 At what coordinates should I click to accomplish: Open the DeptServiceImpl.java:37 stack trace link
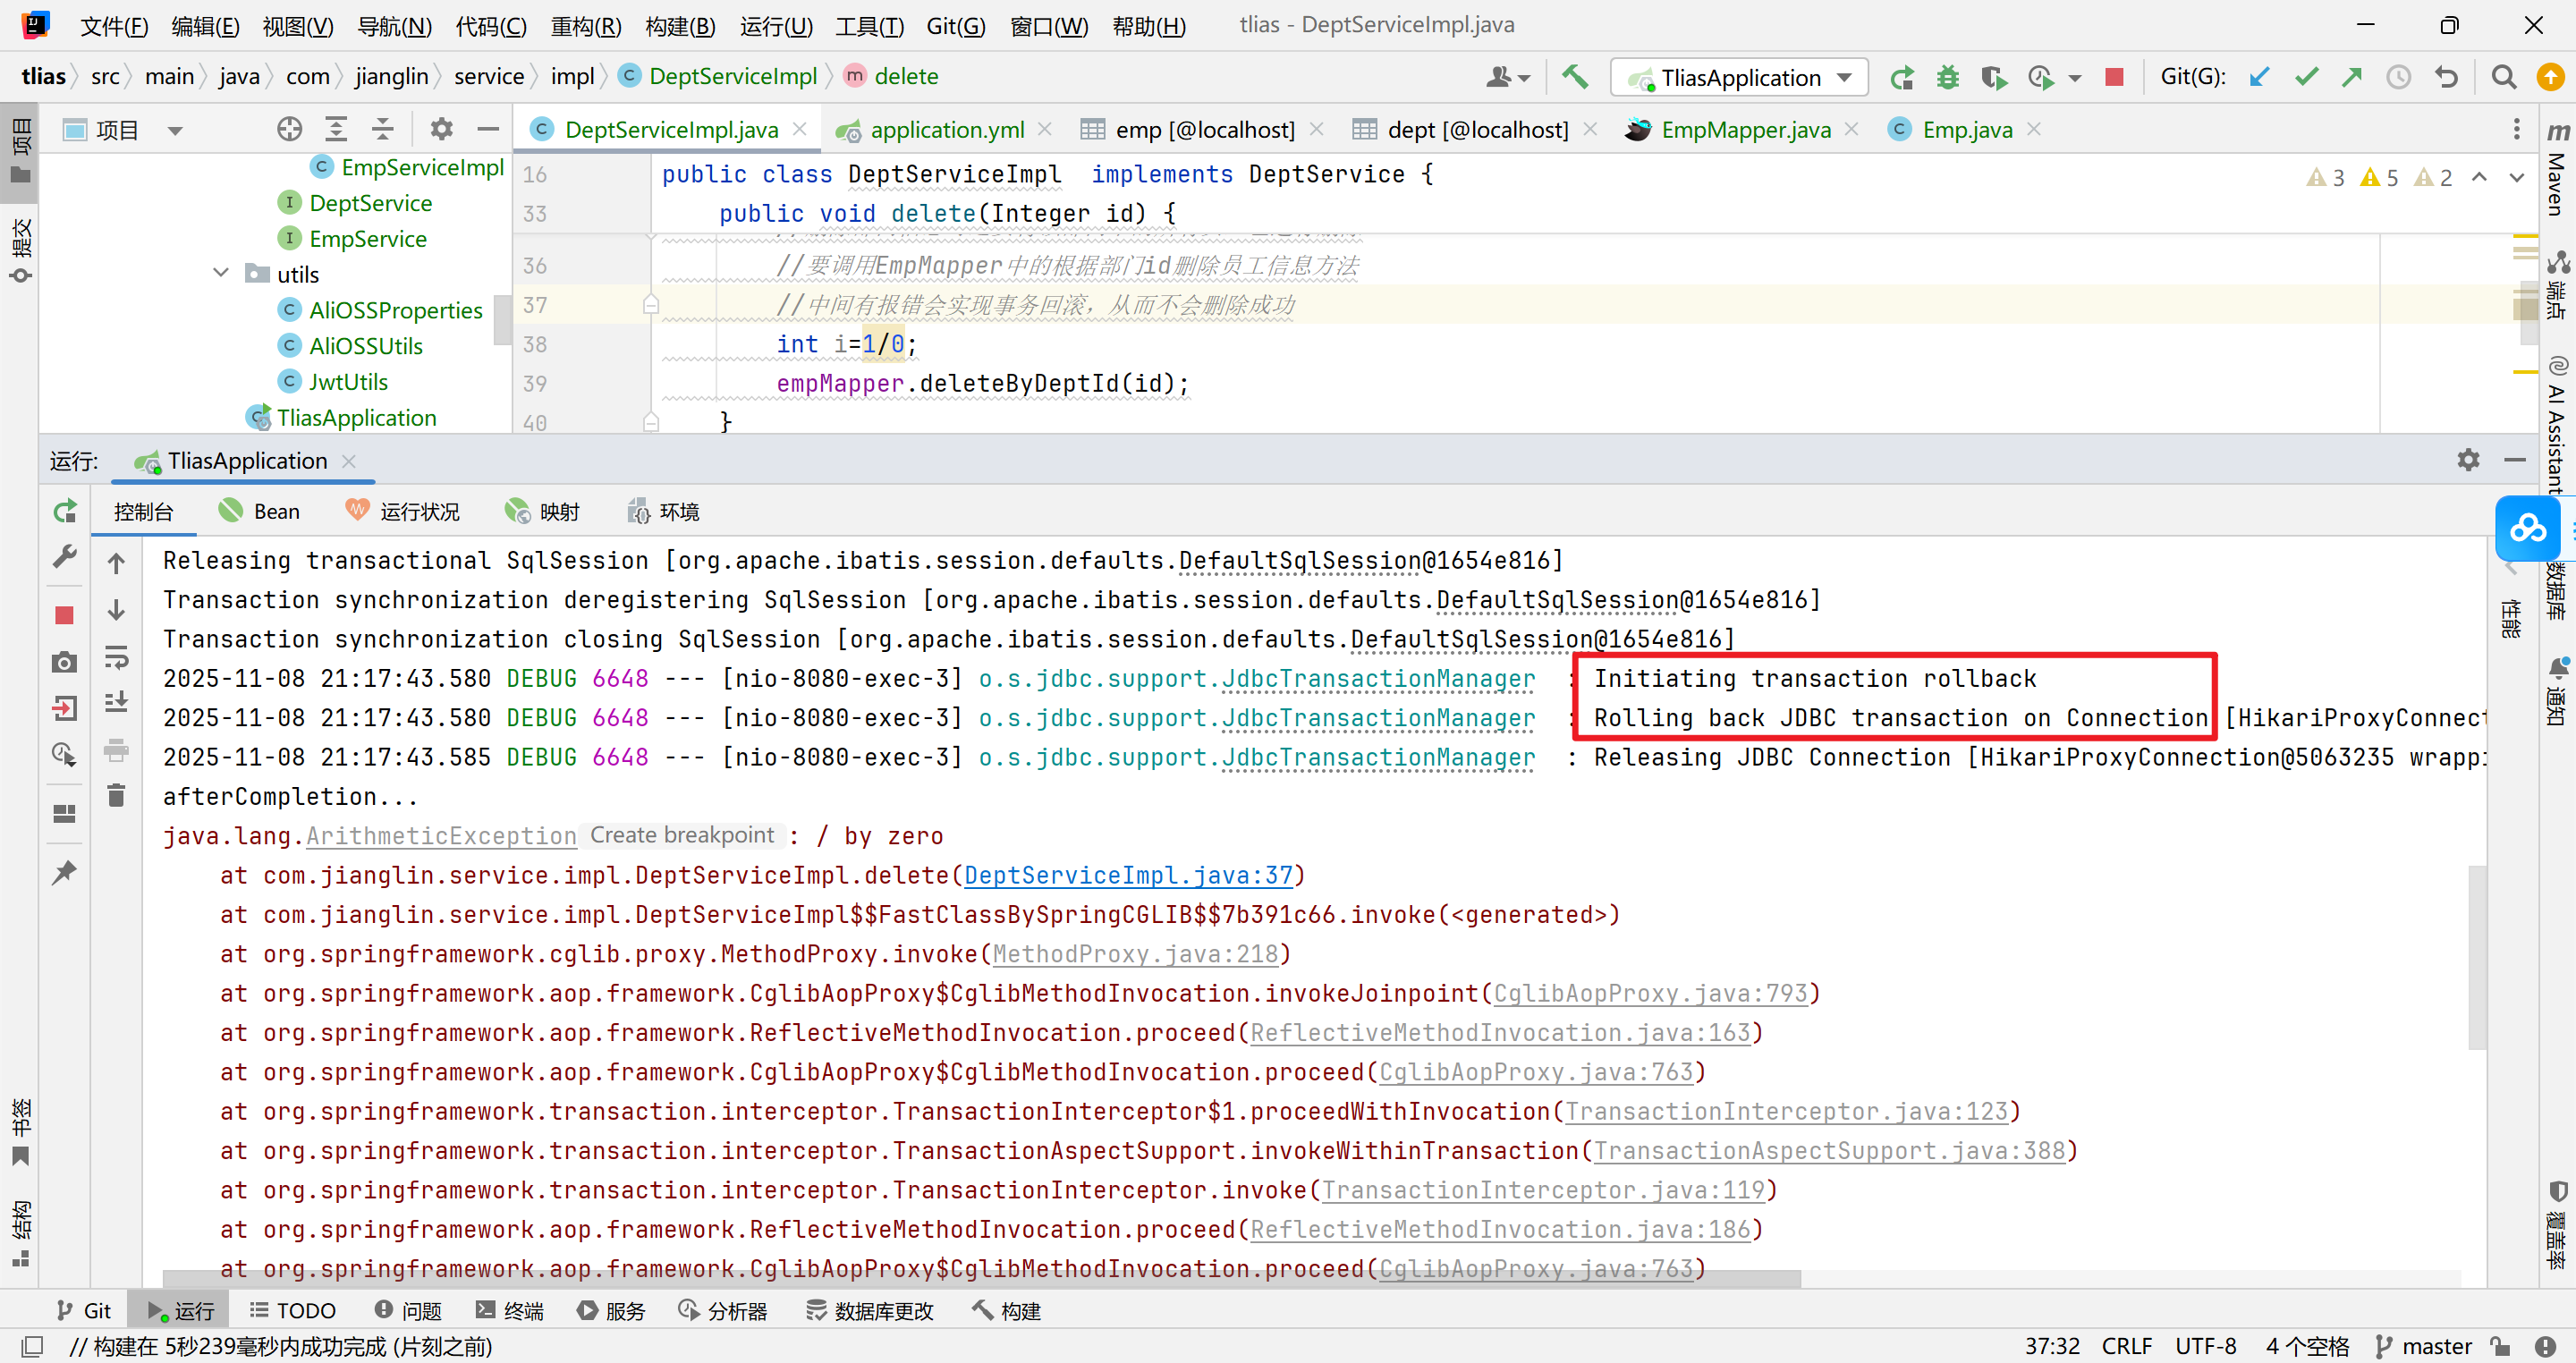point(1128,875)
